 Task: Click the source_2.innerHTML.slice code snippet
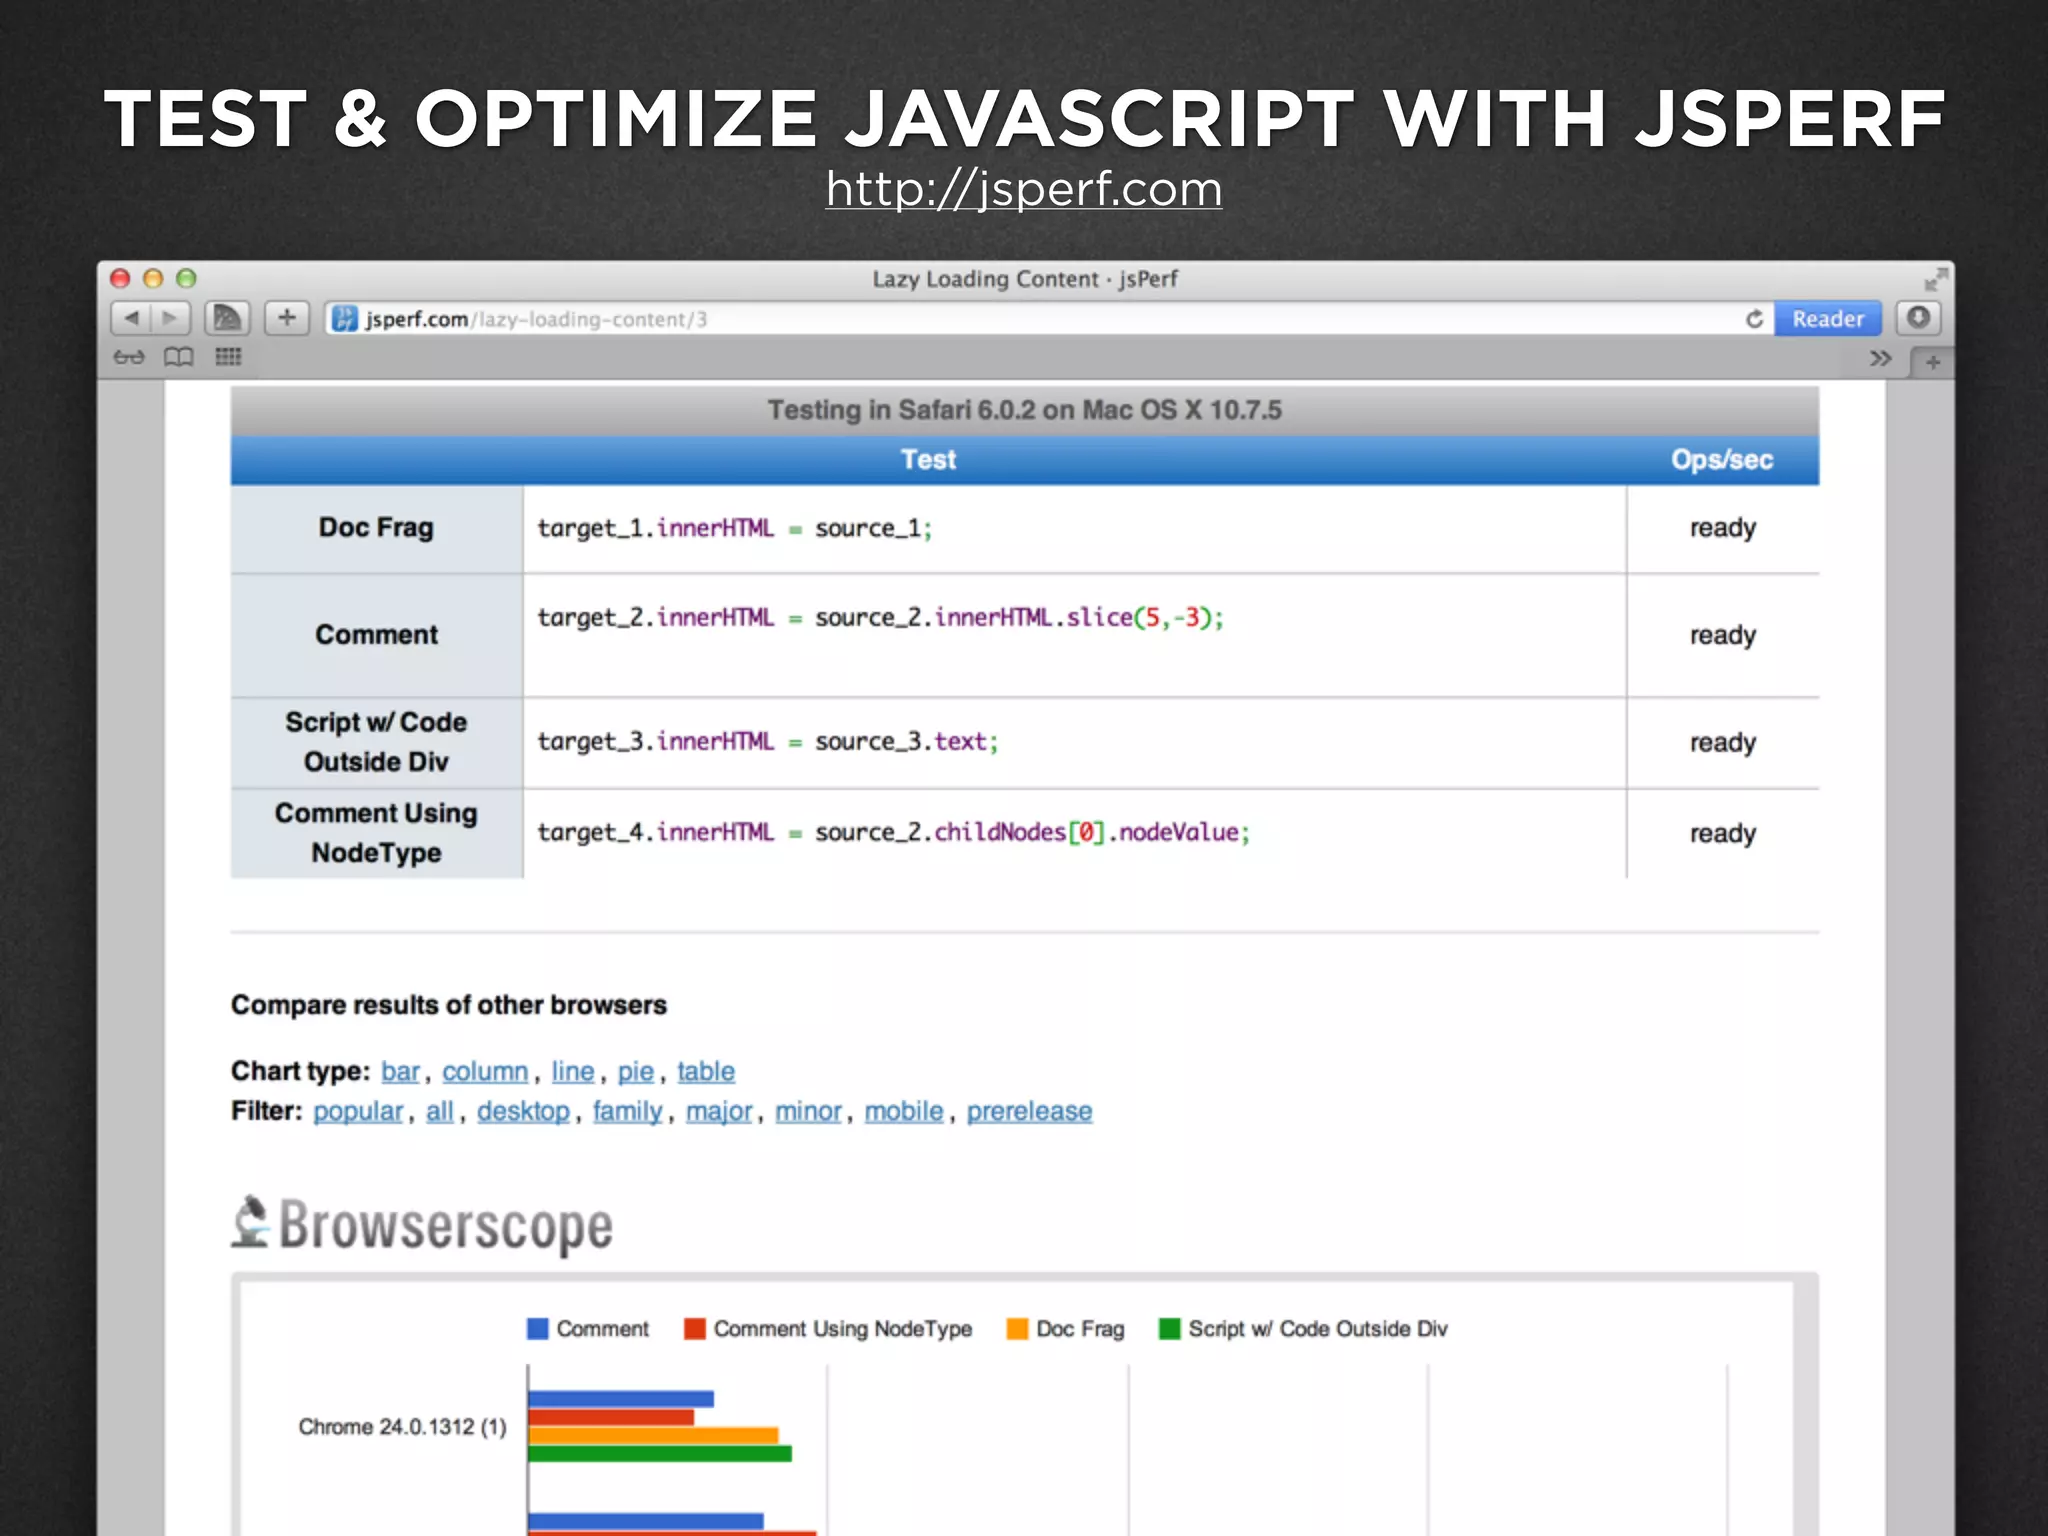tap(881, 618)
